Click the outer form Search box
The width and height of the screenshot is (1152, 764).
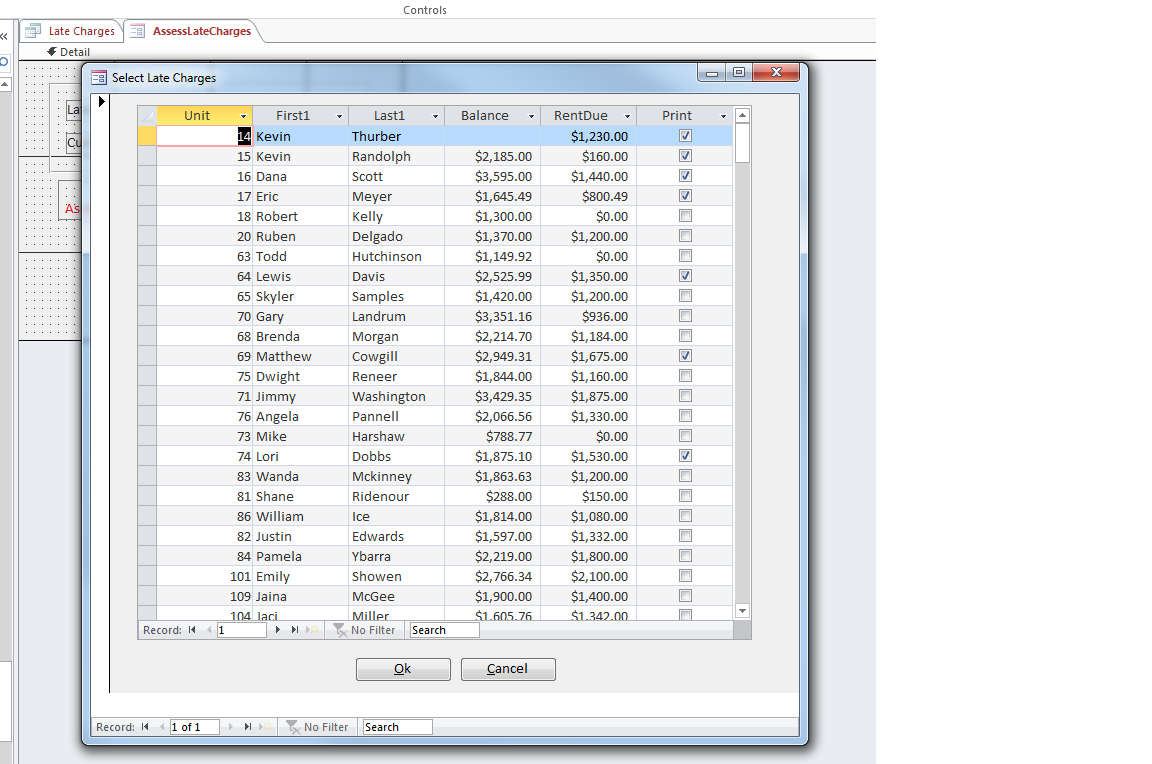click(x=397, y=727)
